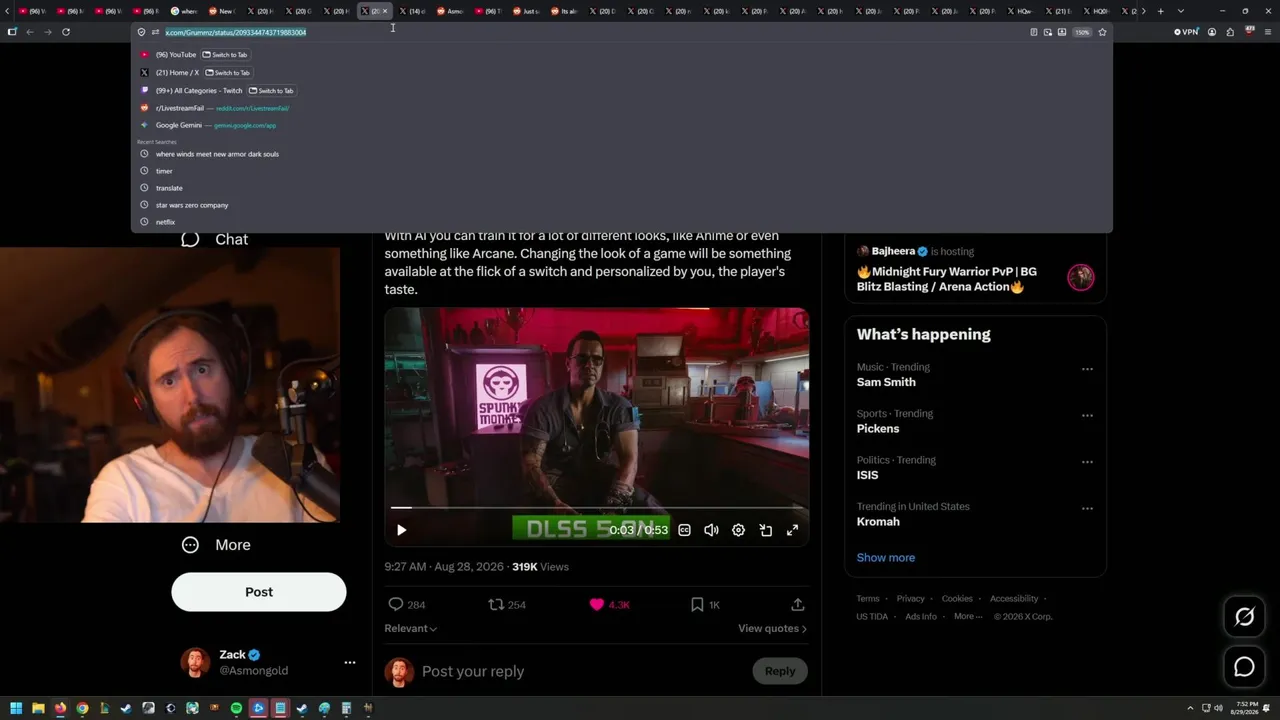Screen dimensions: 1280x720
Task: Open video settings gear
Action: pyautogui.click(x=738, y=530)
